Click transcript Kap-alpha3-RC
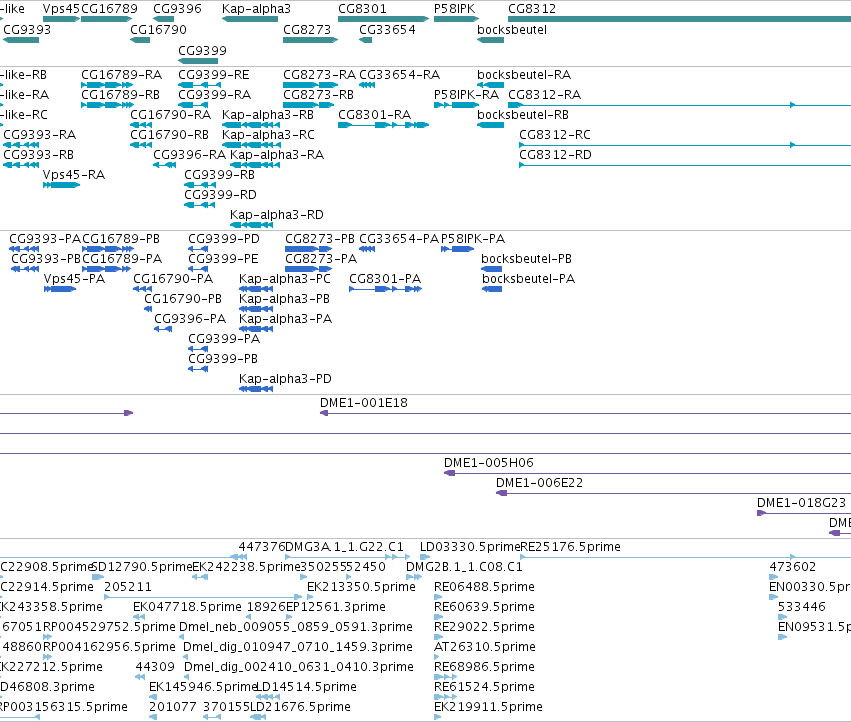This screenshot has height=722, width=851. [251, 145]
